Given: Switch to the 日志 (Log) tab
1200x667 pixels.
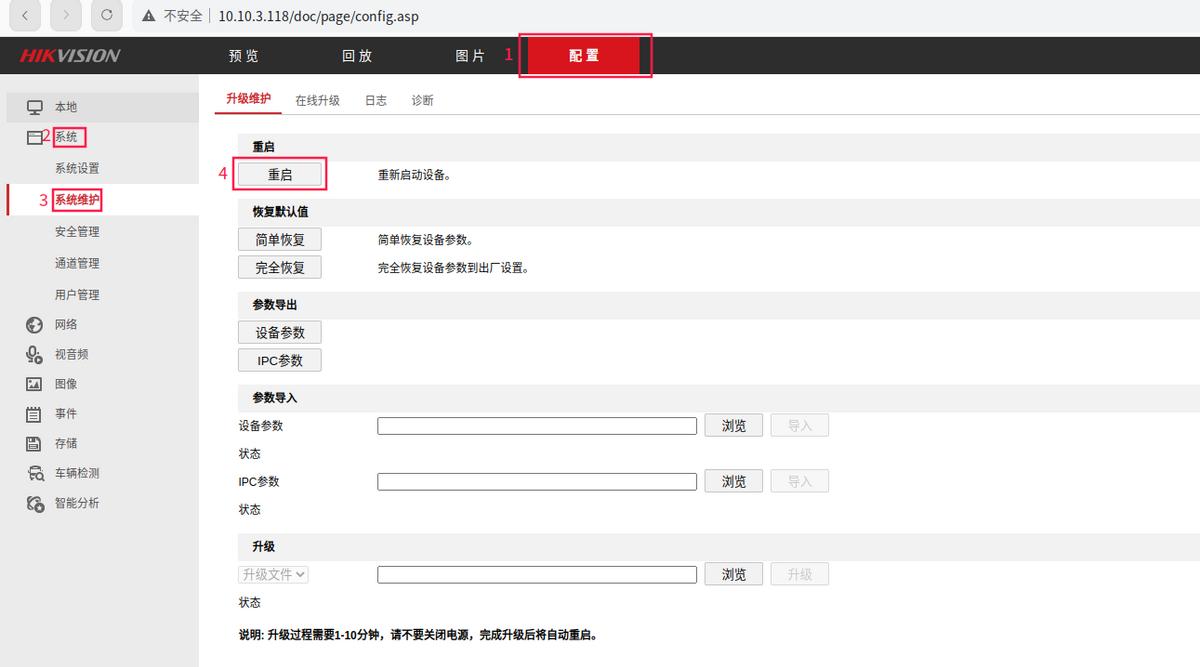Looking at the screenshot, I should [375, 100].
